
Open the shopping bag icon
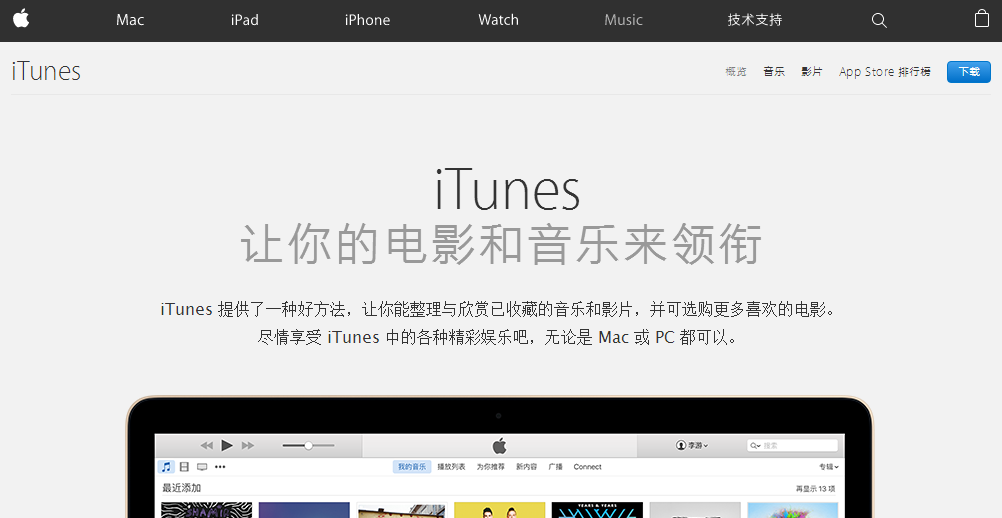click(x=982, y=19)
